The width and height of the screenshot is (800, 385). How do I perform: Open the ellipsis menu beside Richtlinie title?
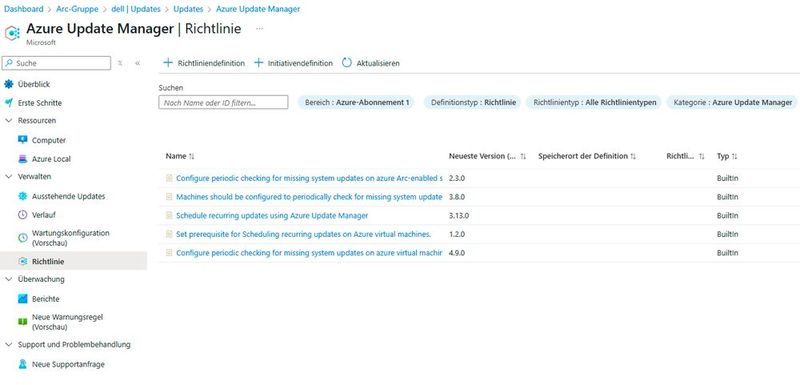(259, 29)
